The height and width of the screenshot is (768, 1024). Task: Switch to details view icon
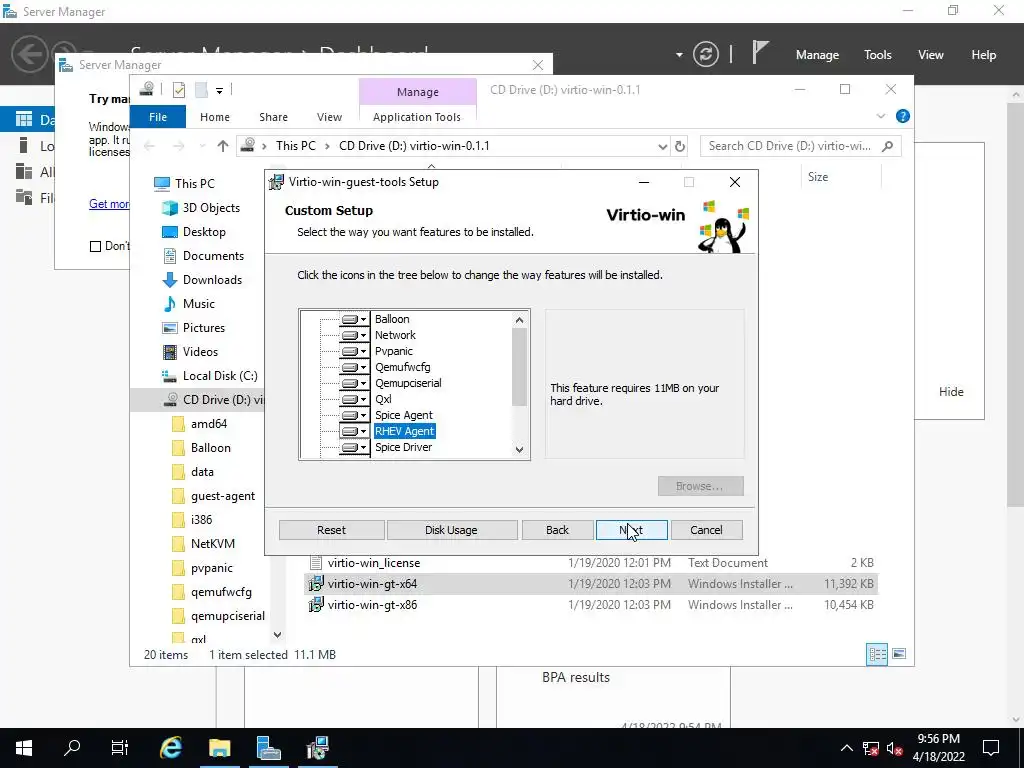click(877, 654)
